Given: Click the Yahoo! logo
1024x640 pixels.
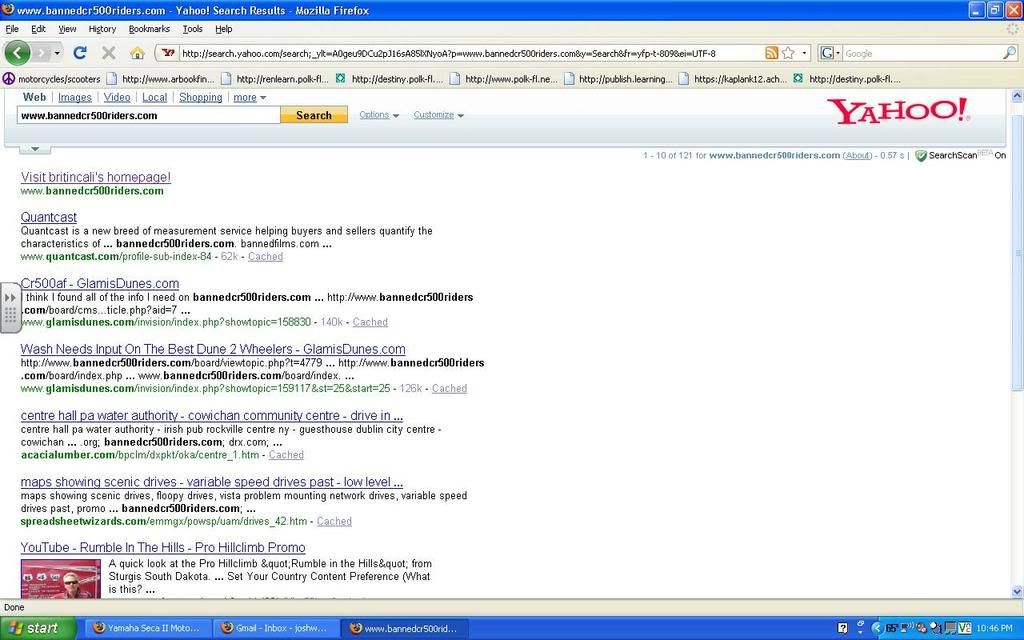Looking at the screenshot, I should coord(897,111).
